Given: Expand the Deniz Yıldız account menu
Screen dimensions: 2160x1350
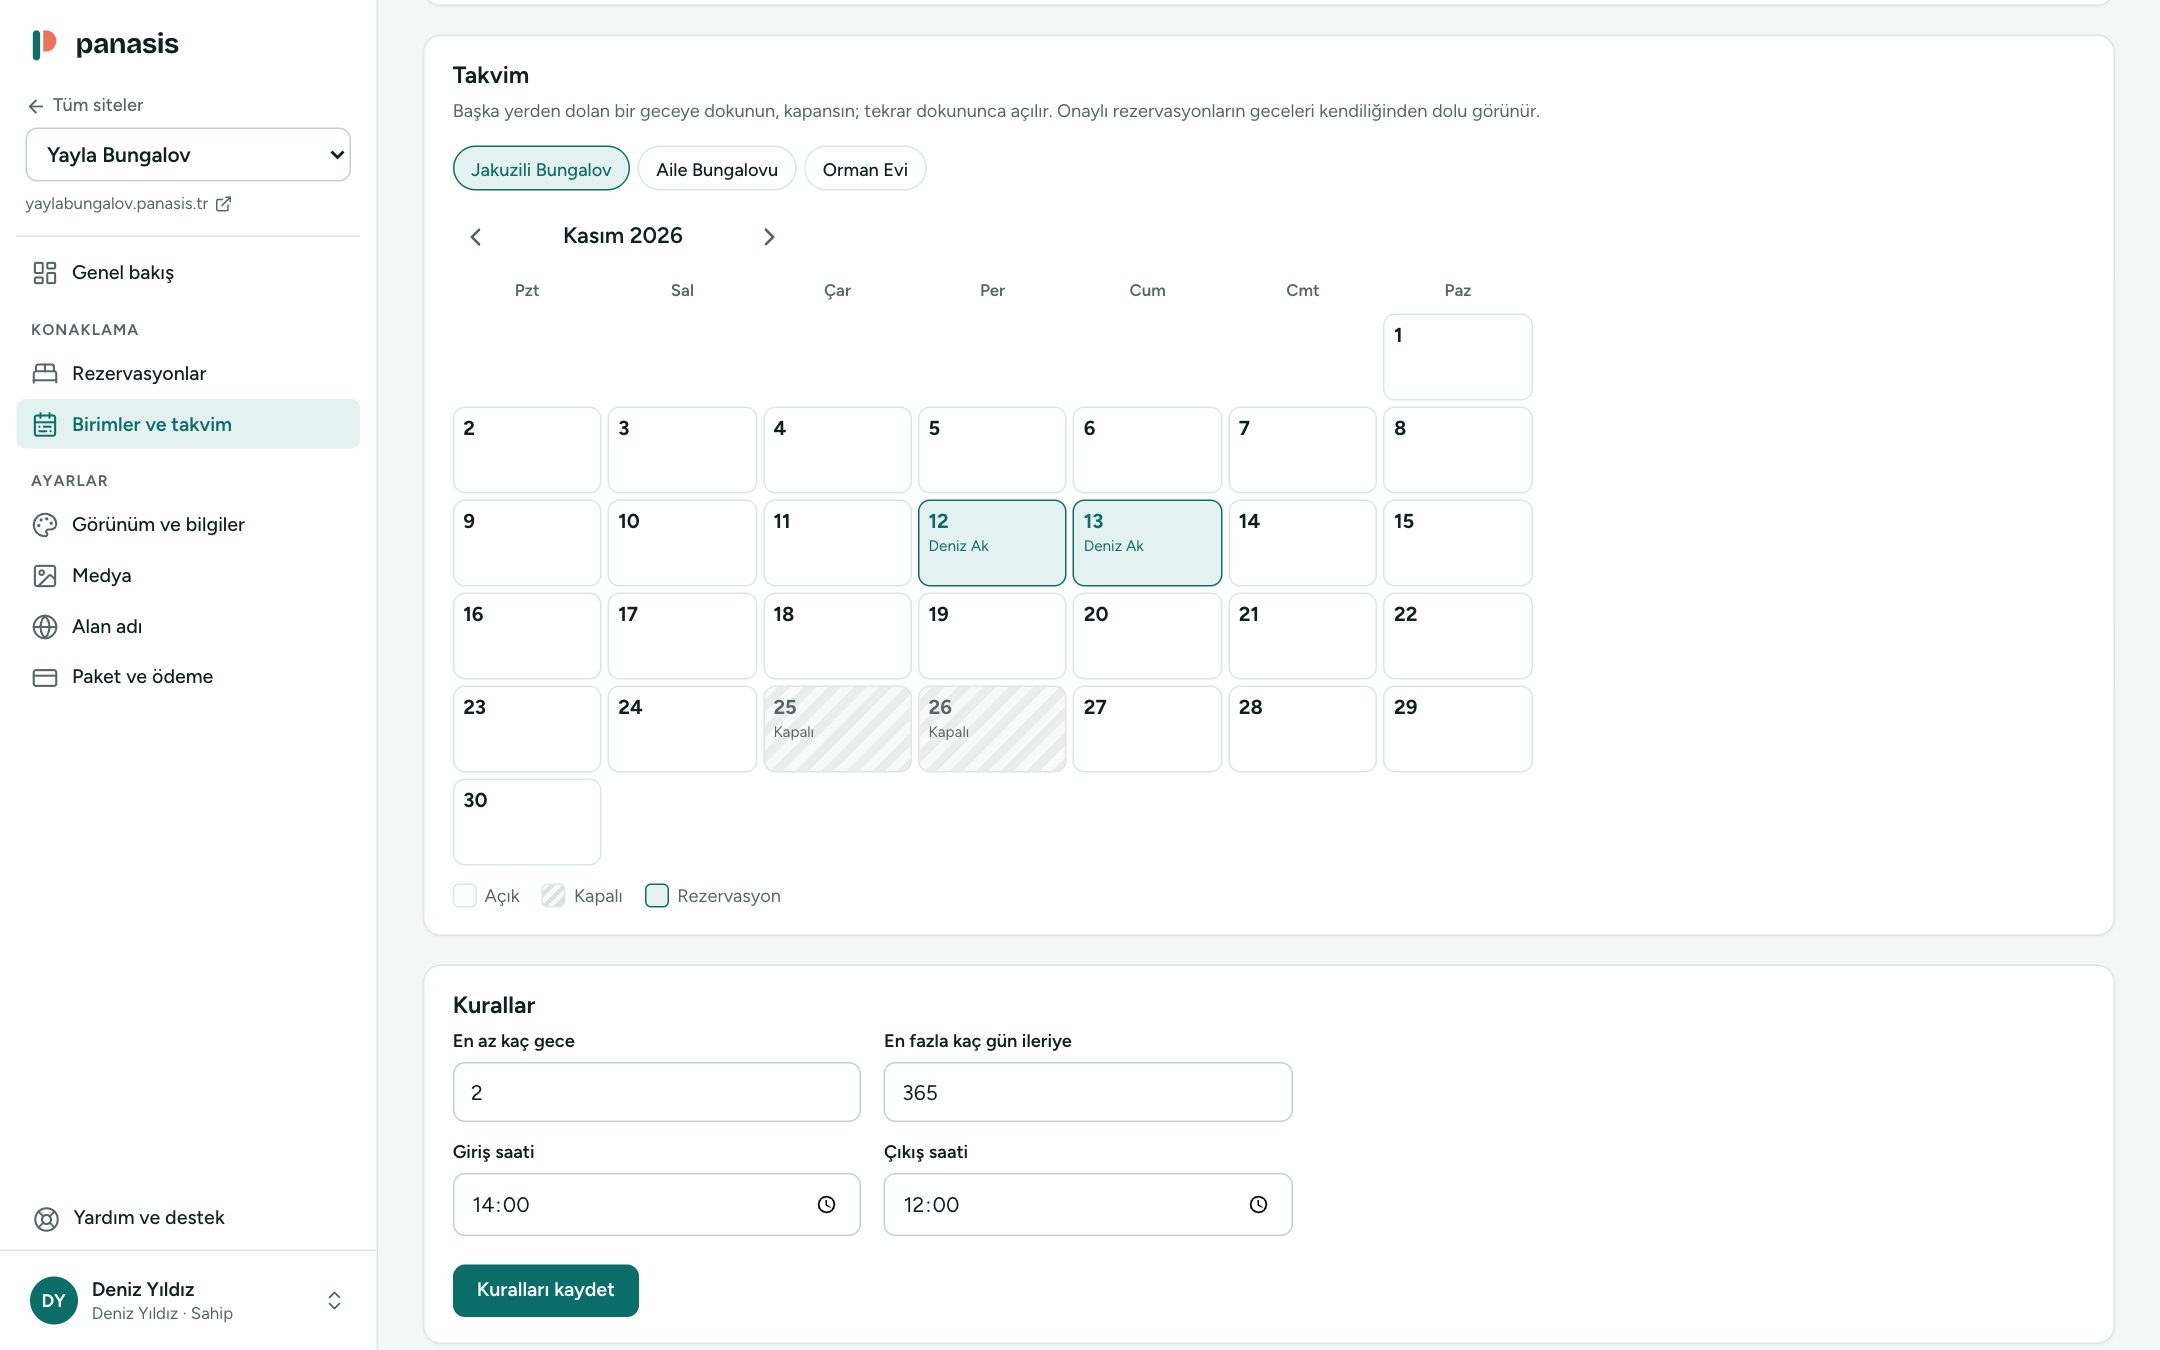Looking at the screenshot, I should pyautogui.click(x=334, y=1301).
